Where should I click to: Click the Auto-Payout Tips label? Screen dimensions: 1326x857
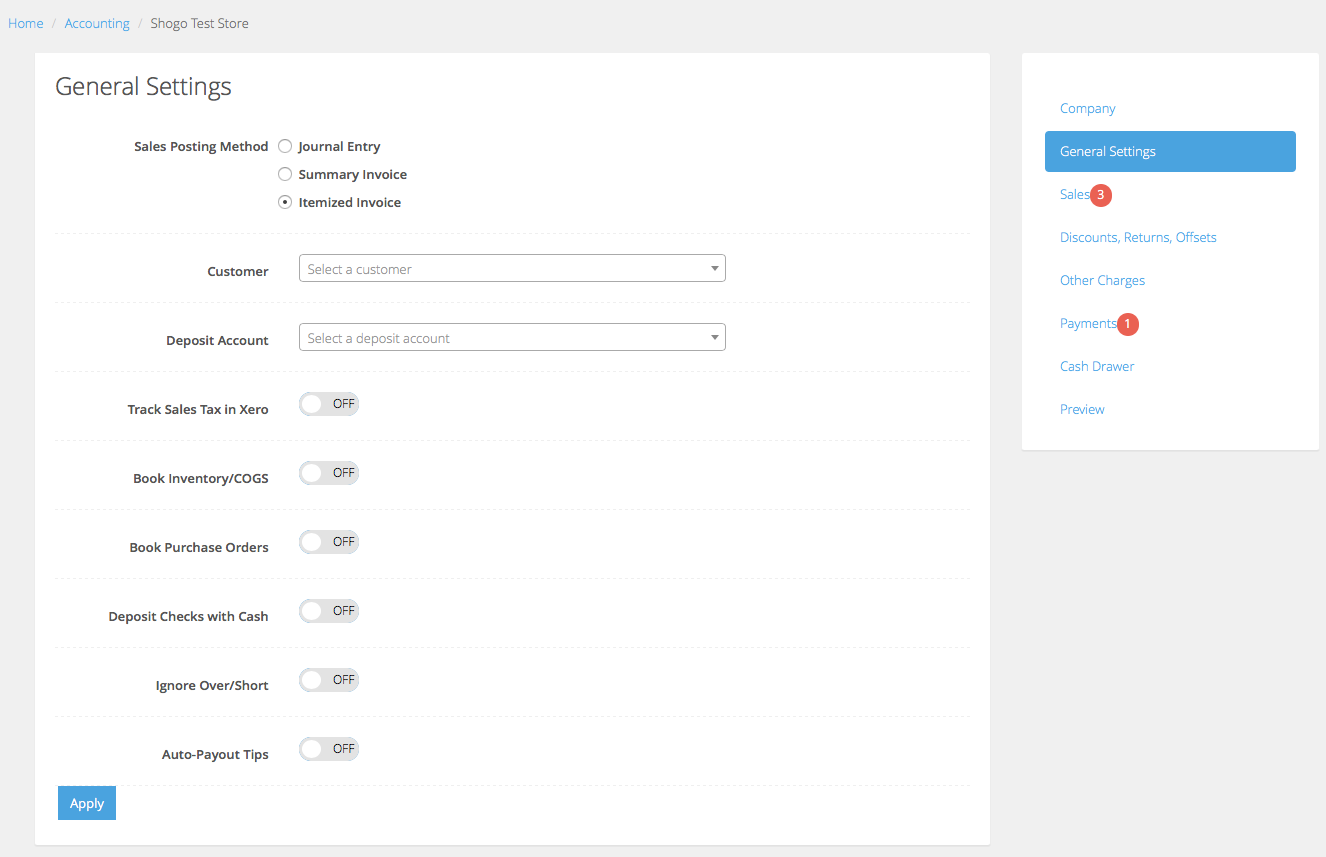[x=215, y=754]
